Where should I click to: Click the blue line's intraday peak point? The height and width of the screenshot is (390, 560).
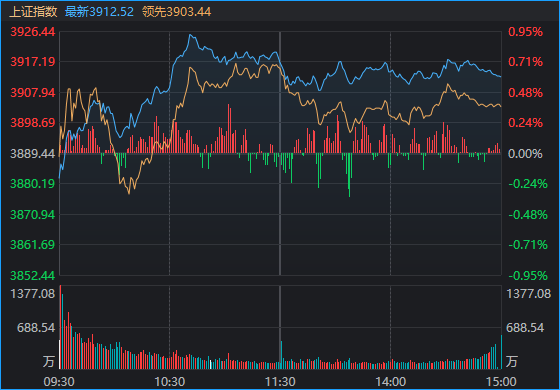pyautogui.click(x=190, y=35)
